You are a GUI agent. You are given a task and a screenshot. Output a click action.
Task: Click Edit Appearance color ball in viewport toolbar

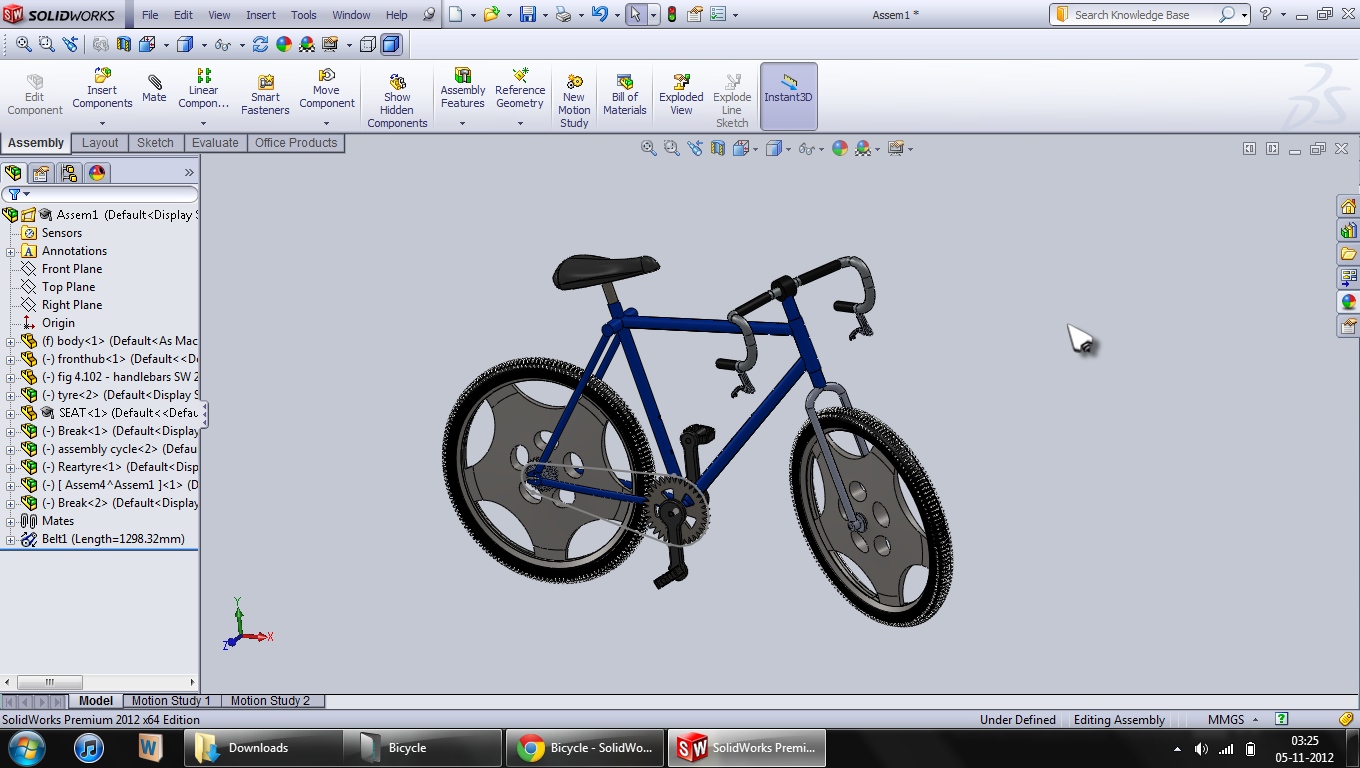pyautogui.click(x=839, y=148)
